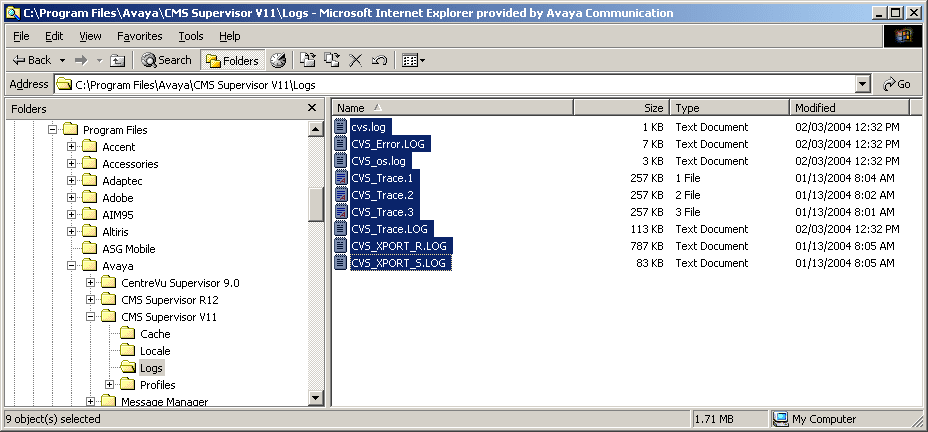Open the History toolbar icon

278,60
